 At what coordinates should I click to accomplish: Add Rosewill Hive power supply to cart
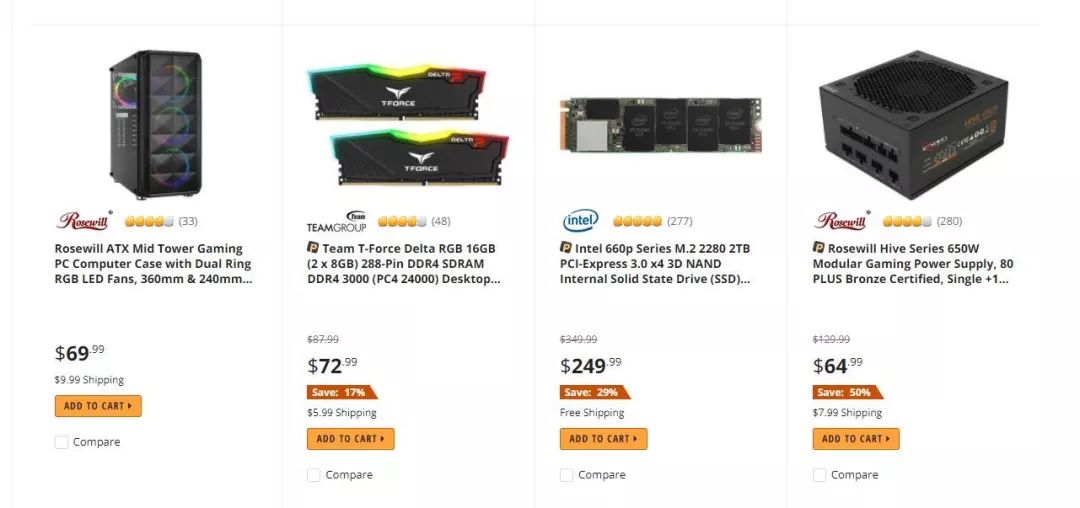pos(856,438)
